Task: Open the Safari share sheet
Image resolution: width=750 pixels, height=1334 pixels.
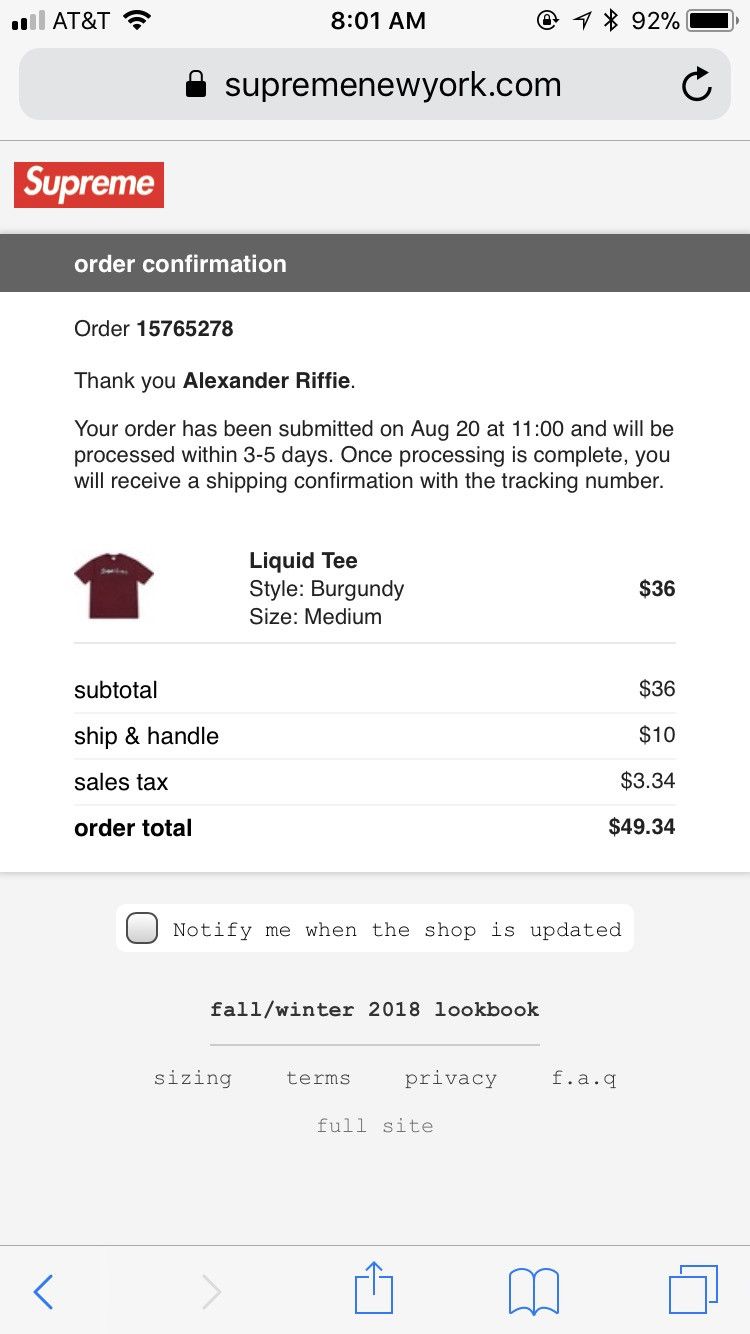Action: pyautogui.click(x=374, y=1288)
